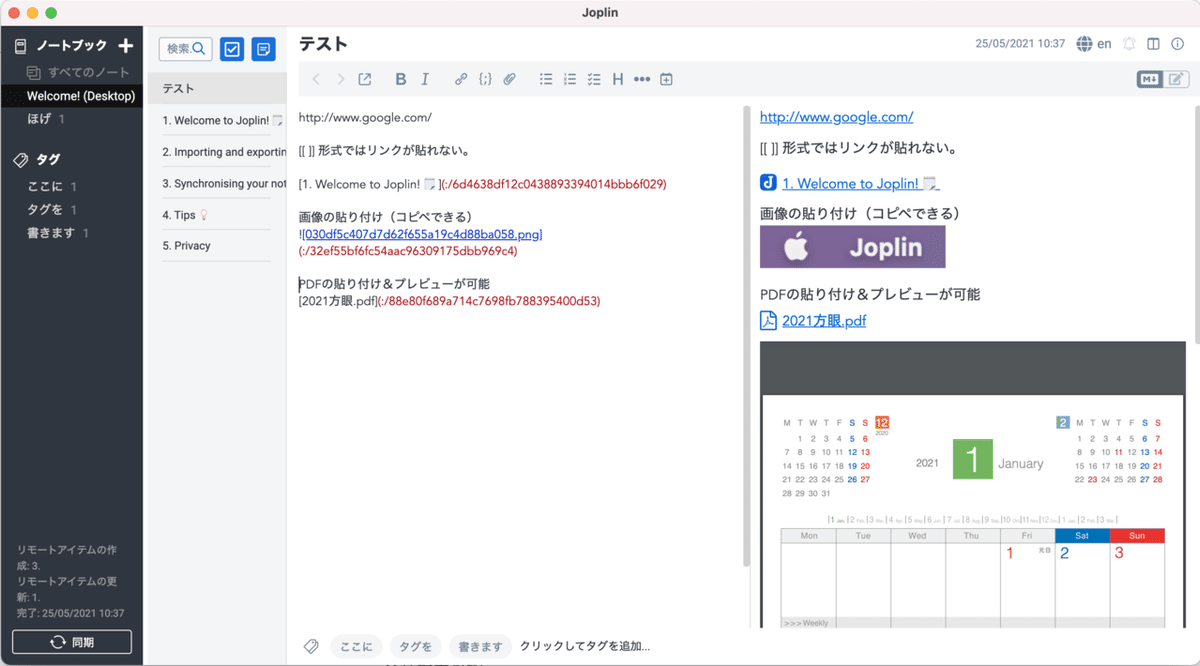
Task: Insert a code block with braces icon
Action: pyautogui.click(x=485, y=79)
